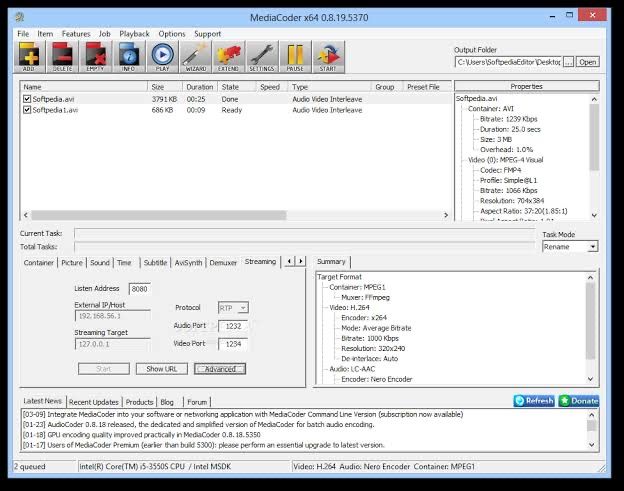Click the ADD toolbar icon
The height and width of the screenshot is (491, 624).
click(29, 57)
